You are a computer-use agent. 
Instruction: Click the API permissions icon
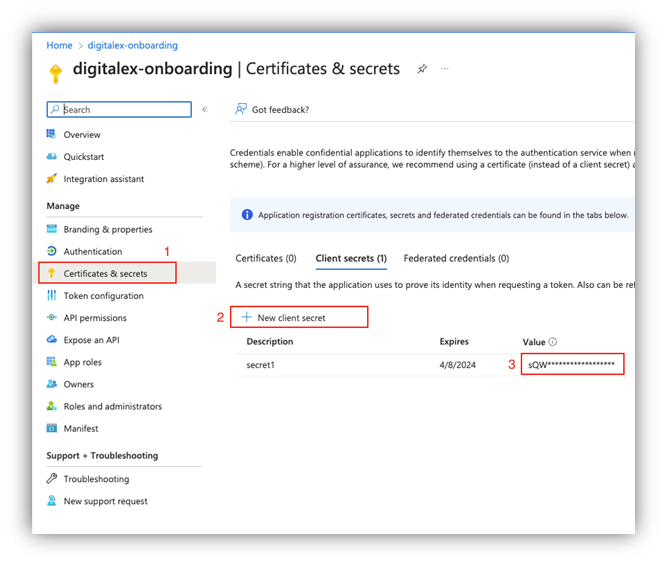point(52,318)
